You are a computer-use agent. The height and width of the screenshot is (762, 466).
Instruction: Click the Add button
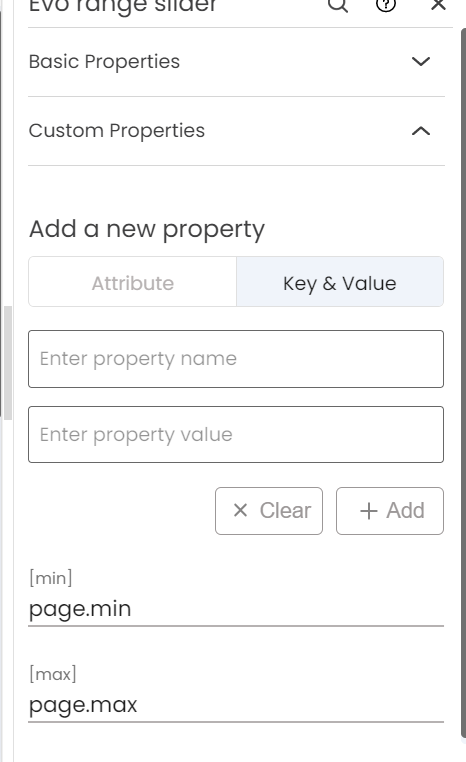pos(390,511)
